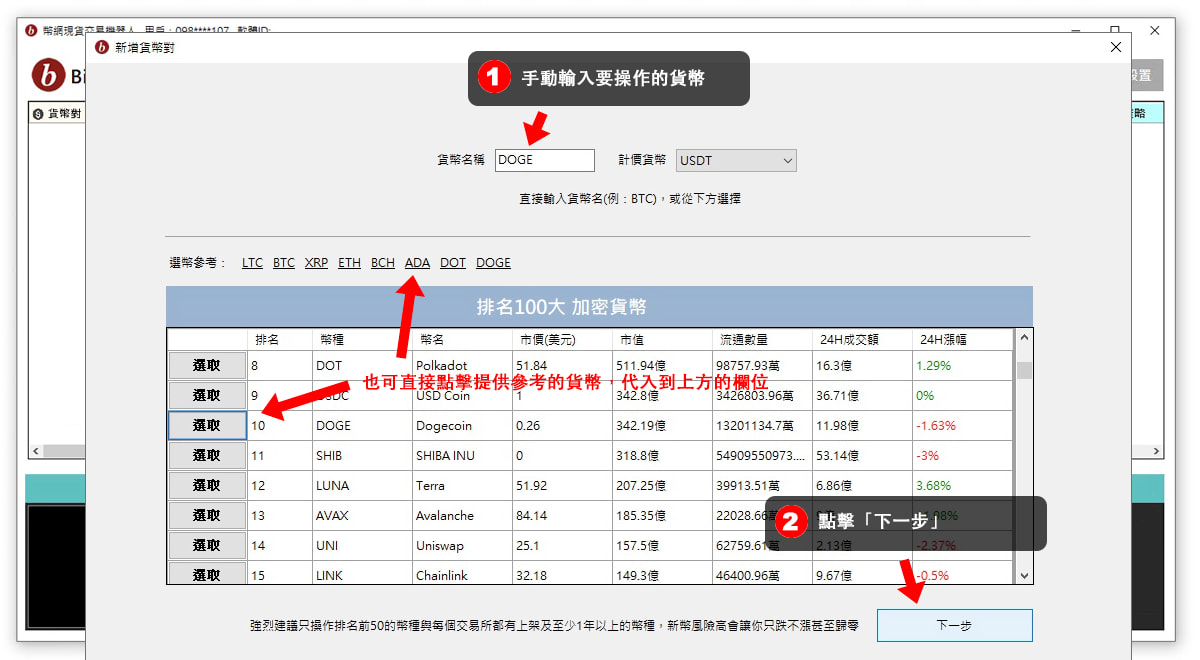This screenshot has height=660, width=1200.
Task: Click the 幣種 column header
Action: (362, 340)
